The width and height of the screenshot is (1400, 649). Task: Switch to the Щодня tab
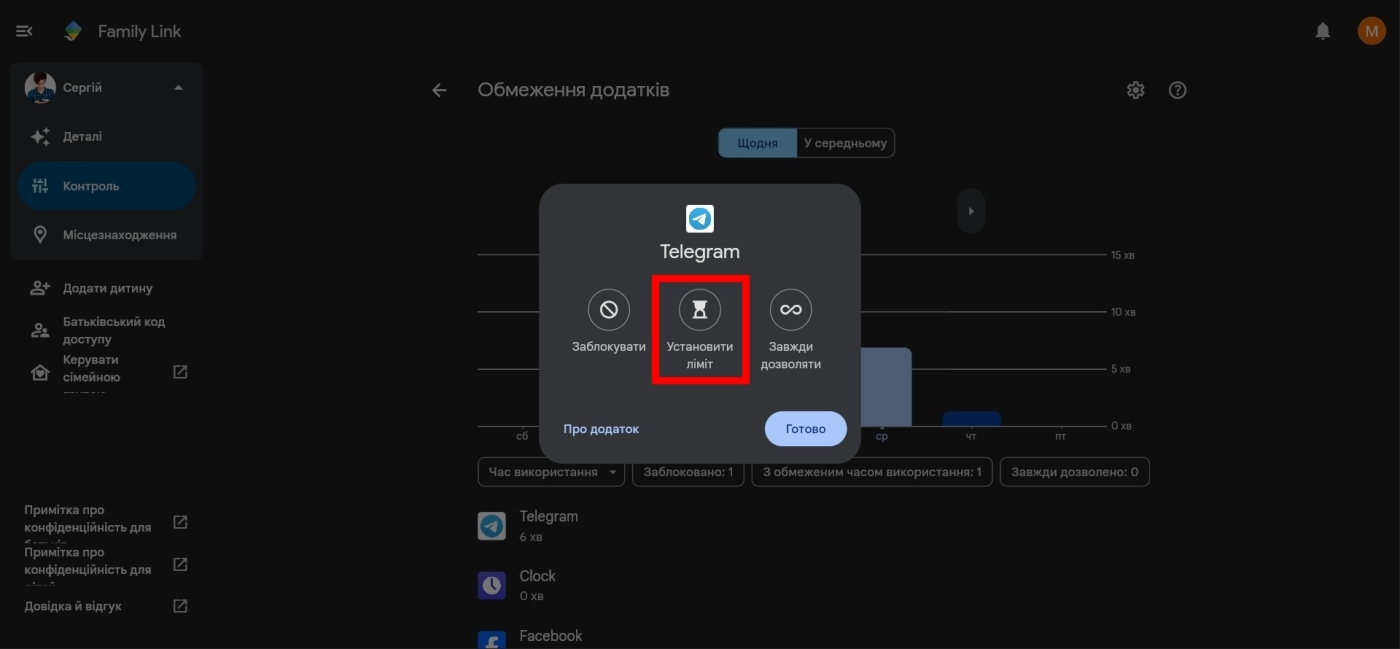[757, 143]
